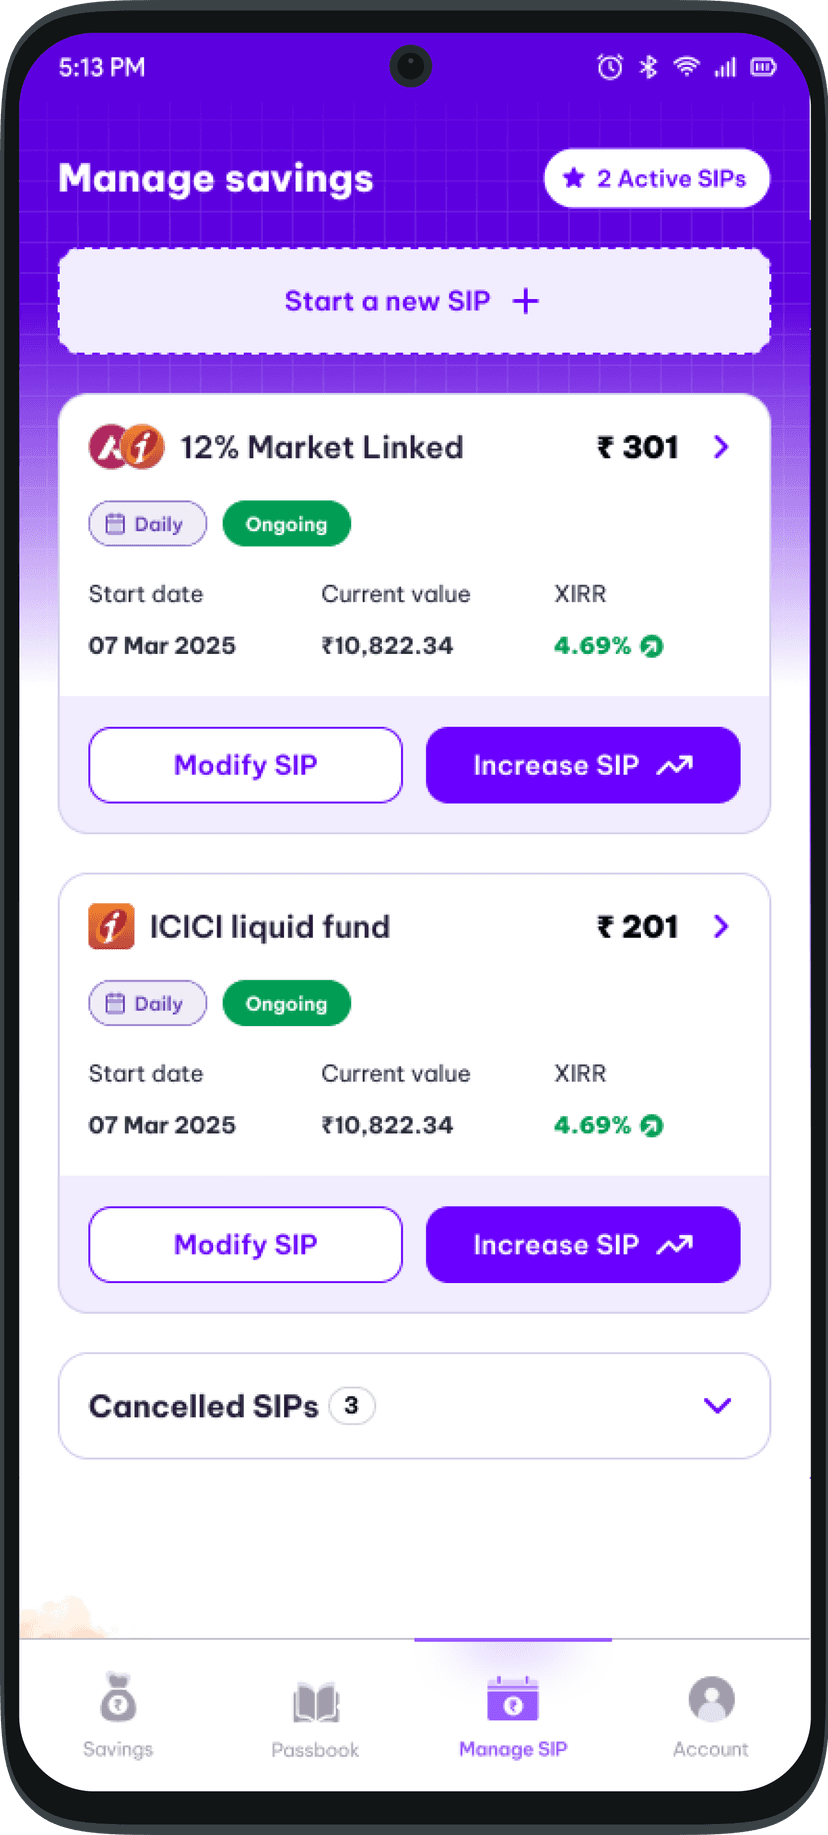The height and width of the screenshot is (1835, 828).
Task: Switch to the Passbook tab
Action: [x=314, y=1715]
